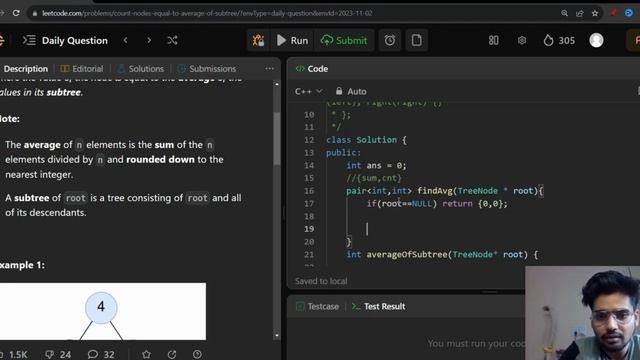Click the browser address bar URL
The width and height of the screenshot is (640, 360).
(207, 13)
